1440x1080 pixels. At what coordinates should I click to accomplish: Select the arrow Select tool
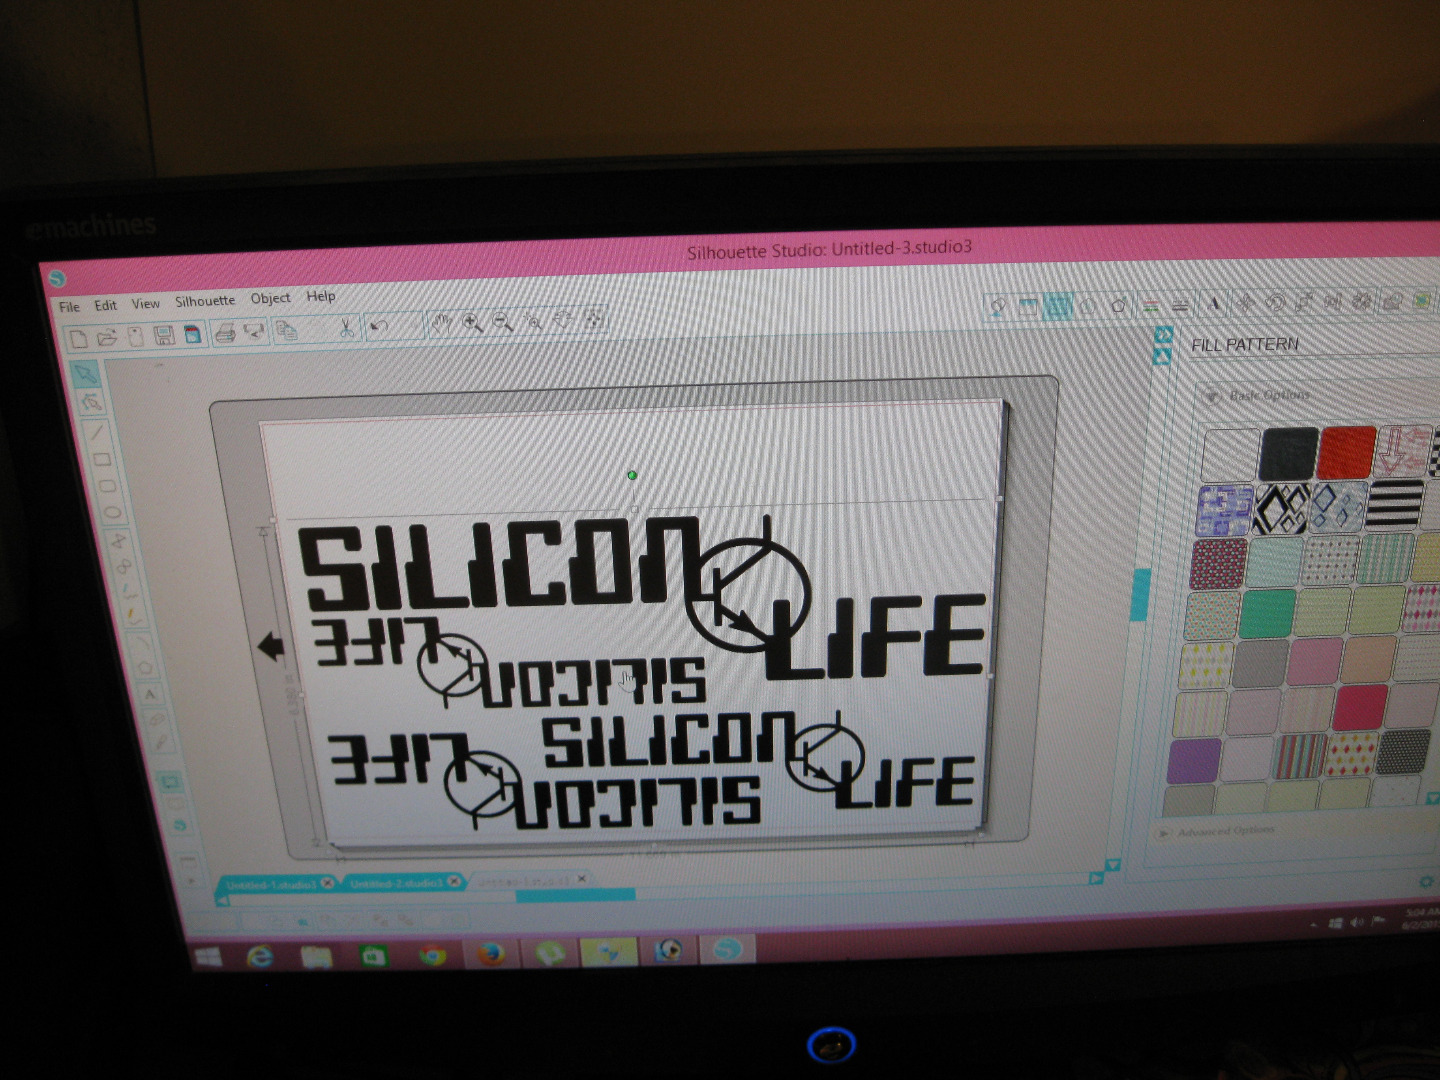[85, 373]
